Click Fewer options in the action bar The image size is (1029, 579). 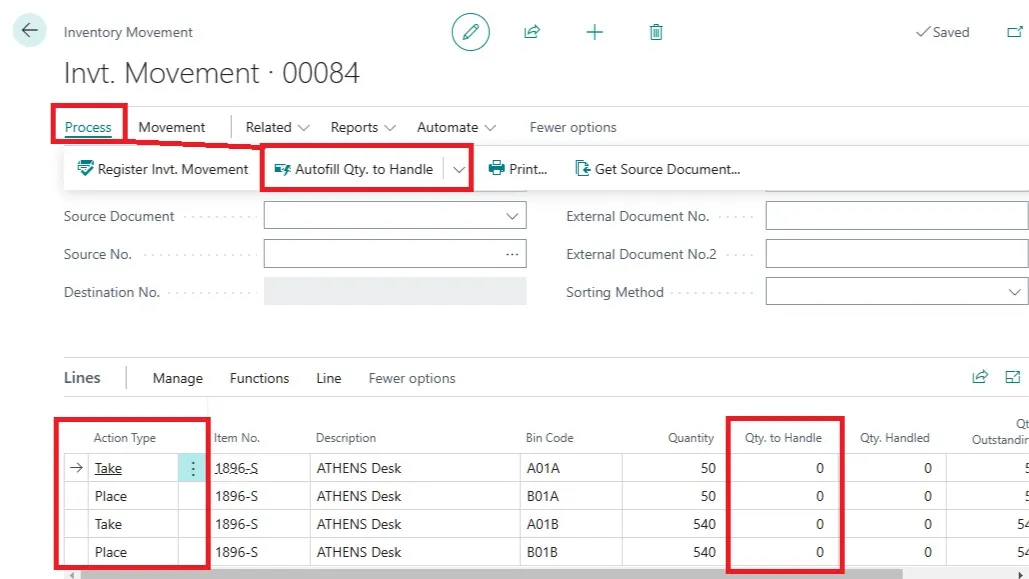(x=573, y=127)
